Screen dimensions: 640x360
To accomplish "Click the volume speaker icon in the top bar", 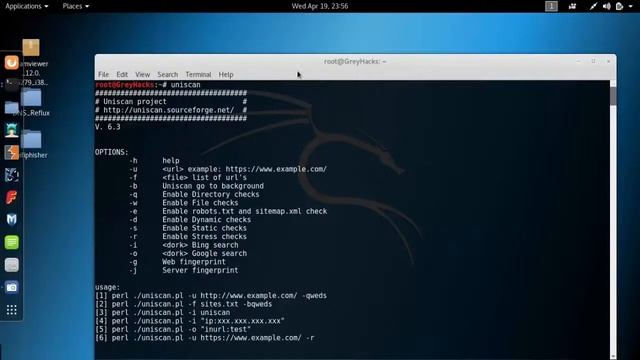I will tap(607, 6).
